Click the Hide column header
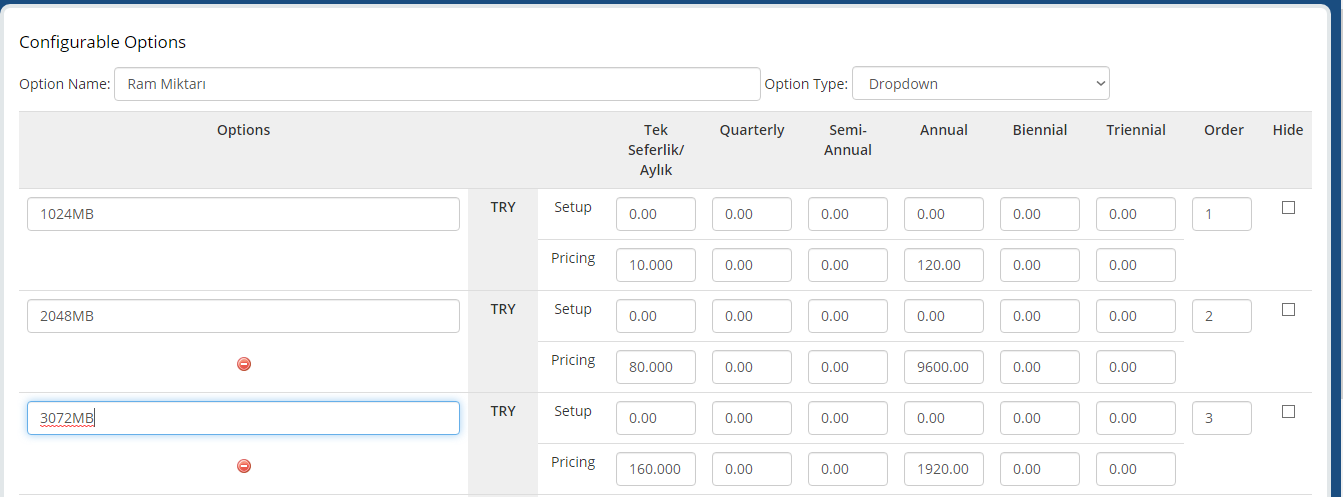This screenshot has height=497, width=1343. 1288,130
